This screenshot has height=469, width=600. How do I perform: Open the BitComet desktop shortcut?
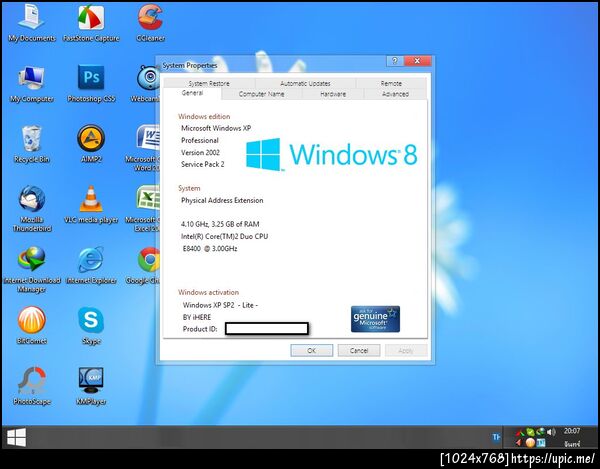(x=31, y=326)
